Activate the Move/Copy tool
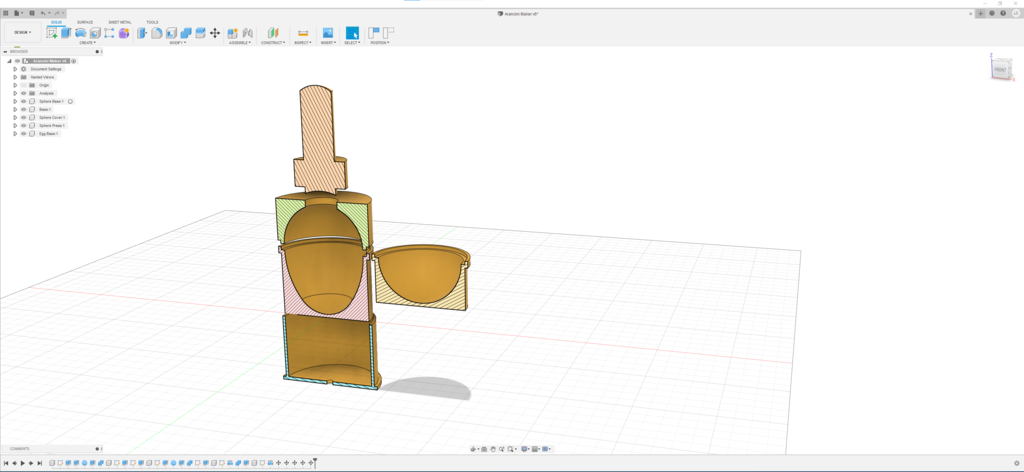Screen dimensions: 1024x472 pyautogui.click(x=215, y=33)
